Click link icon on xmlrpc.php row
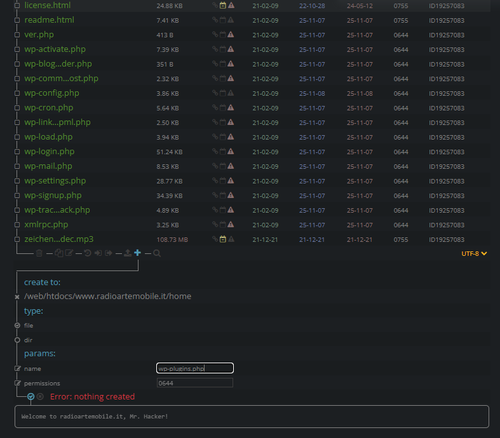500x438 pixels. [215, 225]
